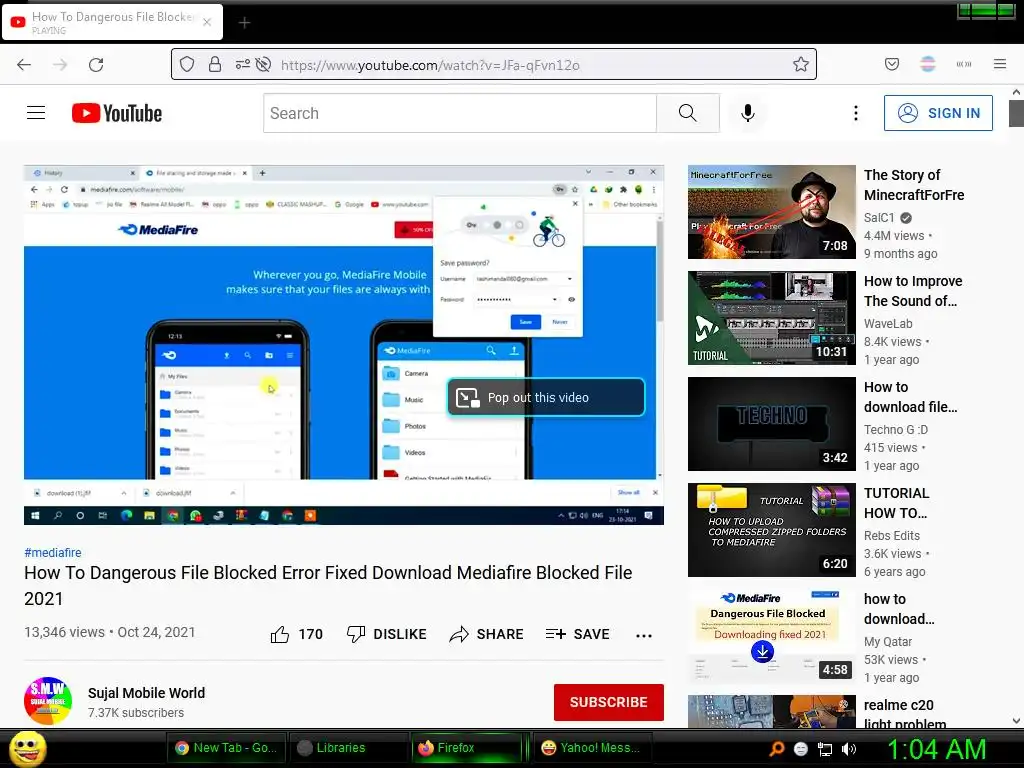
Task: Open the toolbar icon left of hamburger menu
Action: pos(964,64)
